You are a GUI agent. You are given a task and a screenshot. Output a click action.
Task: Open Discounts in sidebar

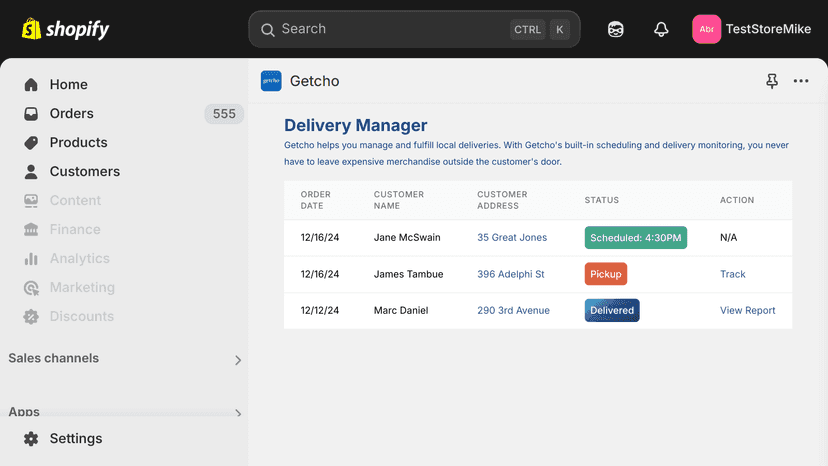(81, 316)
